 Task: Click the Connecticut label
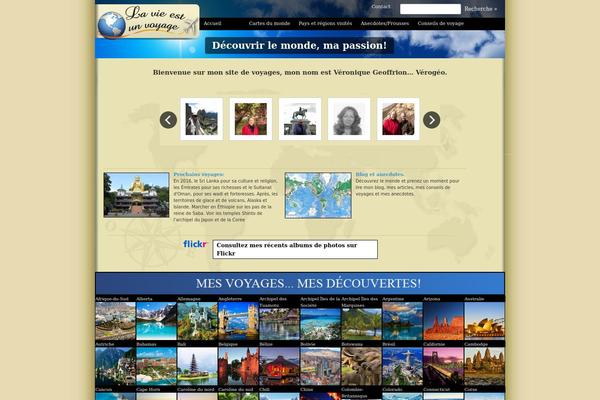(x=437, y=390)
